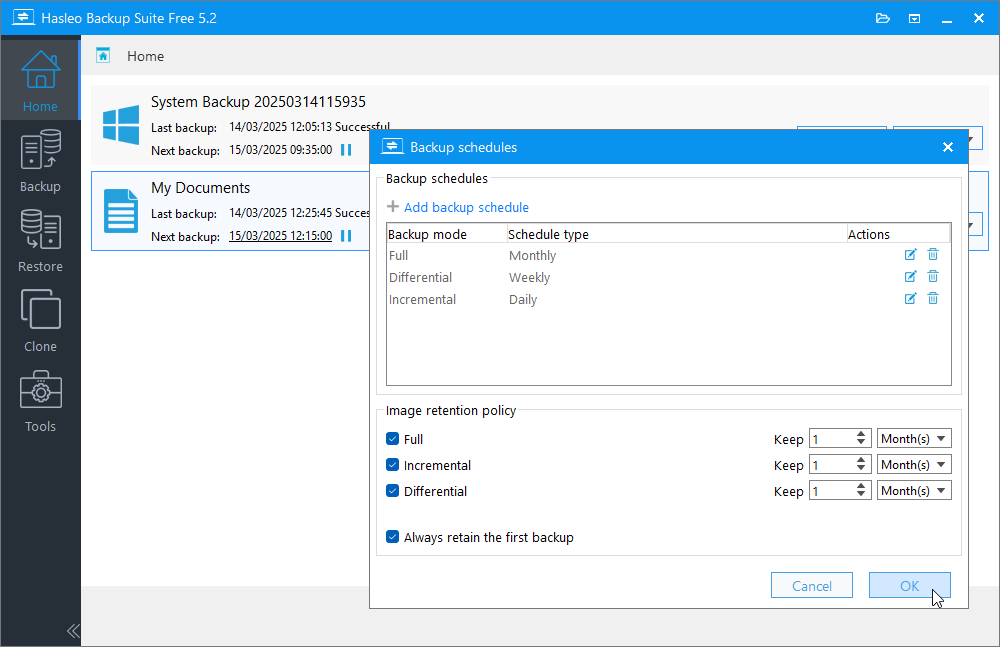Image resolution: width=1000 pixels, height=647 pixels.
Task: Edit the Incremental Daily schedule
Action: coord(910,298)
